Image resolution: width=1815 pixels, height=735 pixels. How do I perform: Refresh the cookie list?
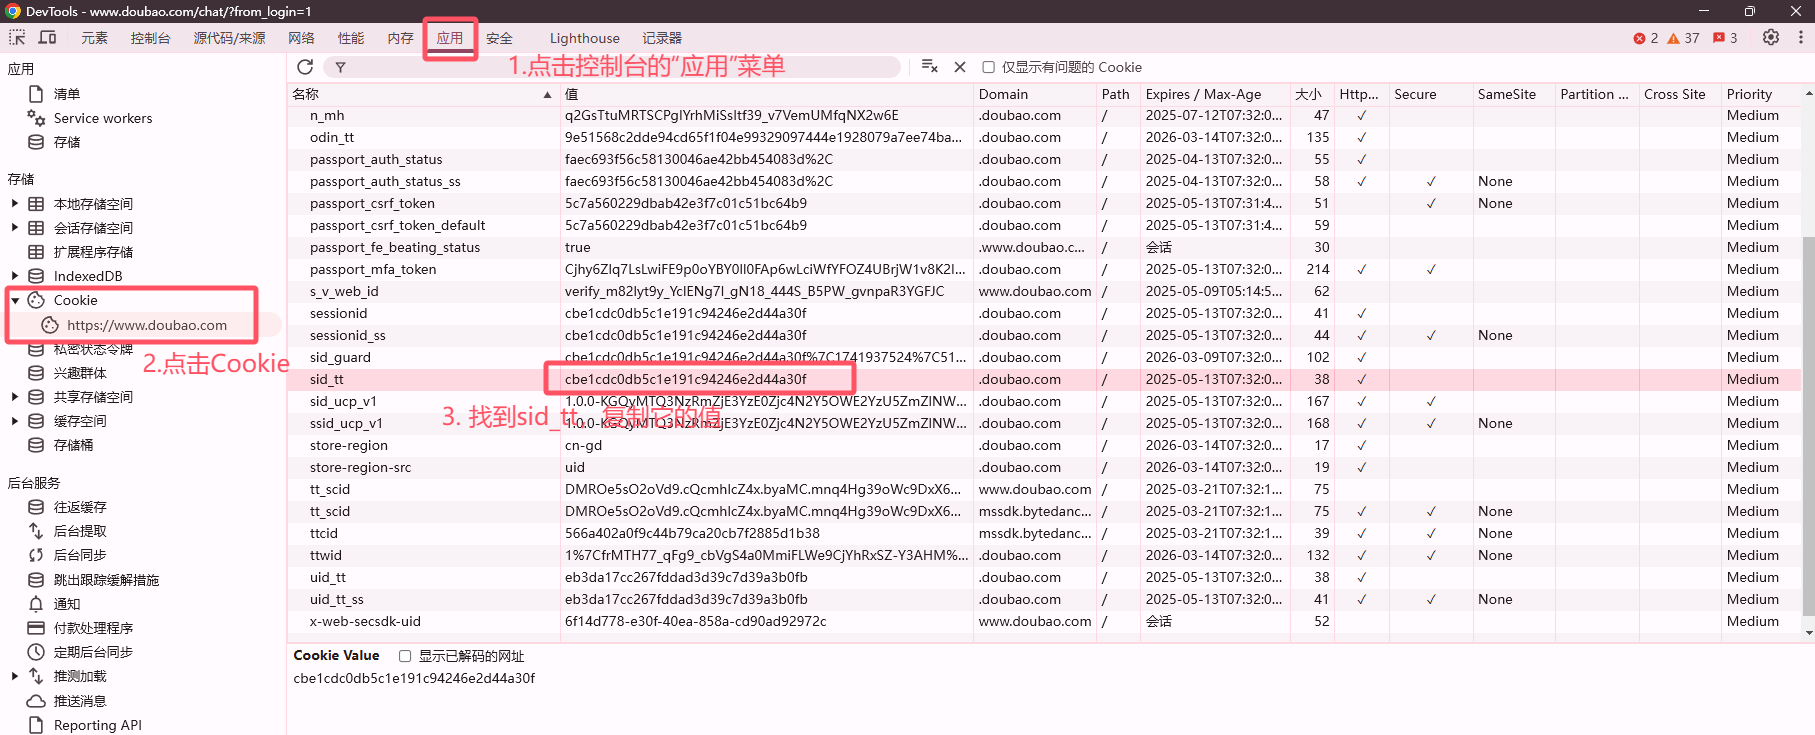point(305,67)
